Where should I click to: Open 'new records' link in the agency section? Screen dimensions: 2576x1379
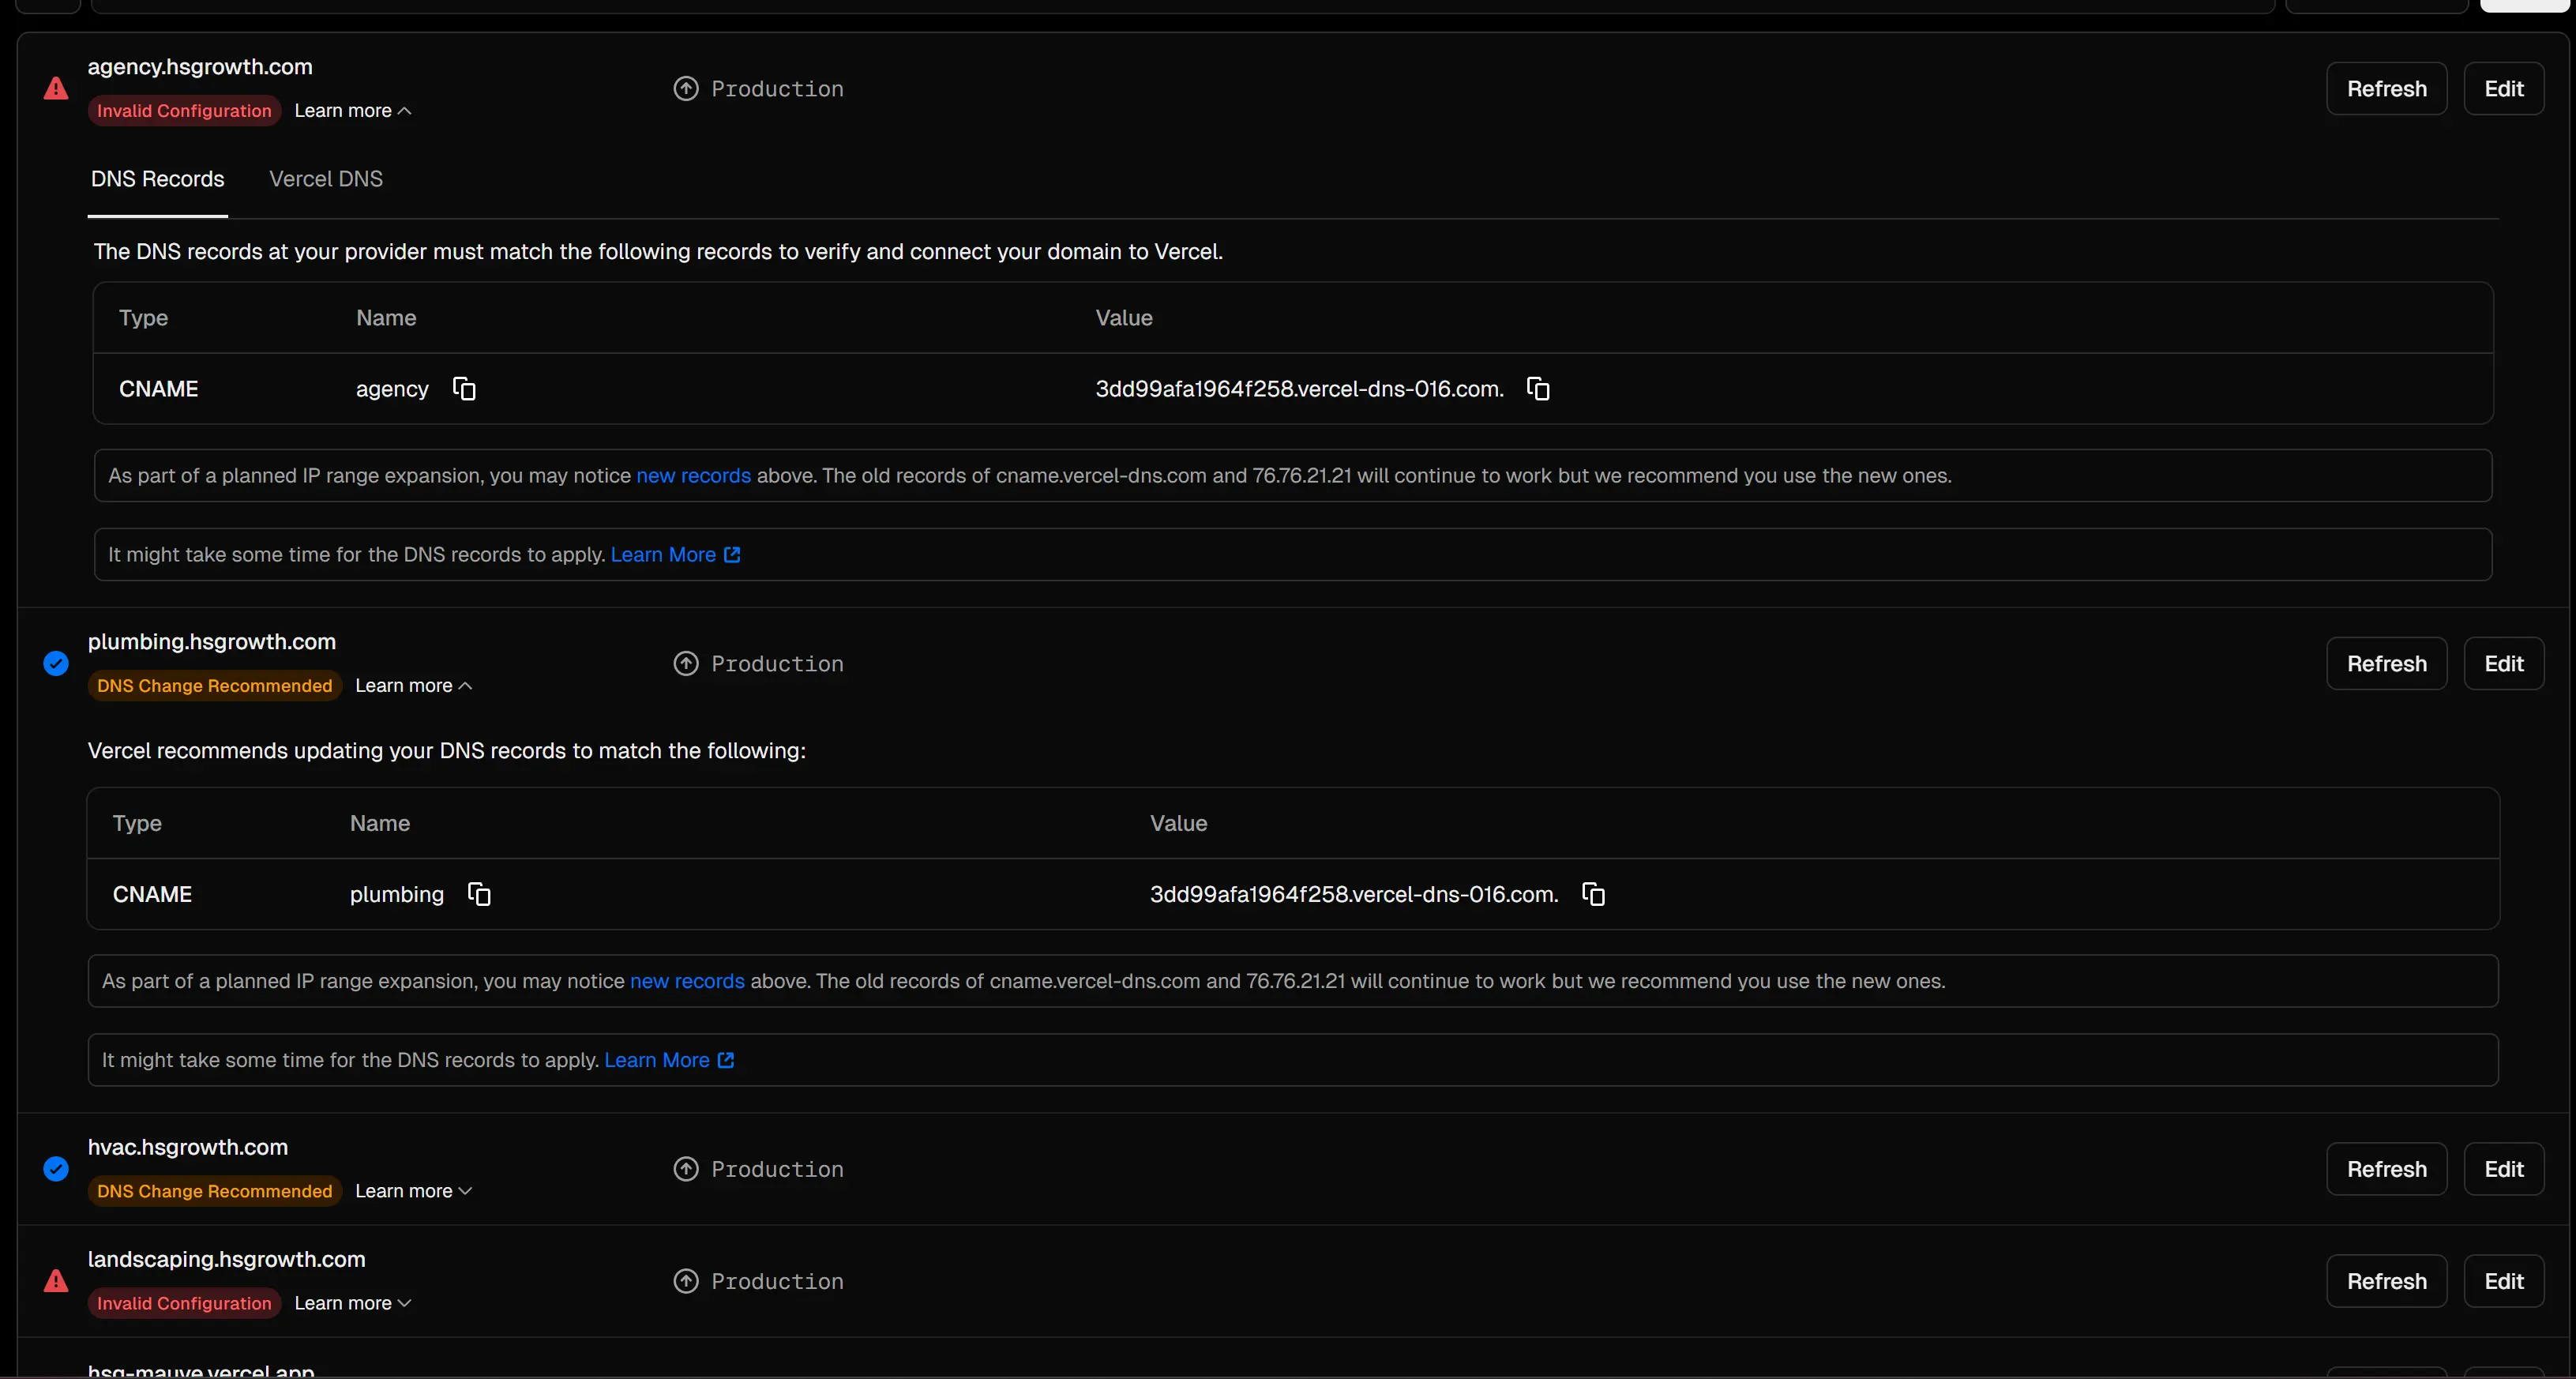(x=693, y=476)
